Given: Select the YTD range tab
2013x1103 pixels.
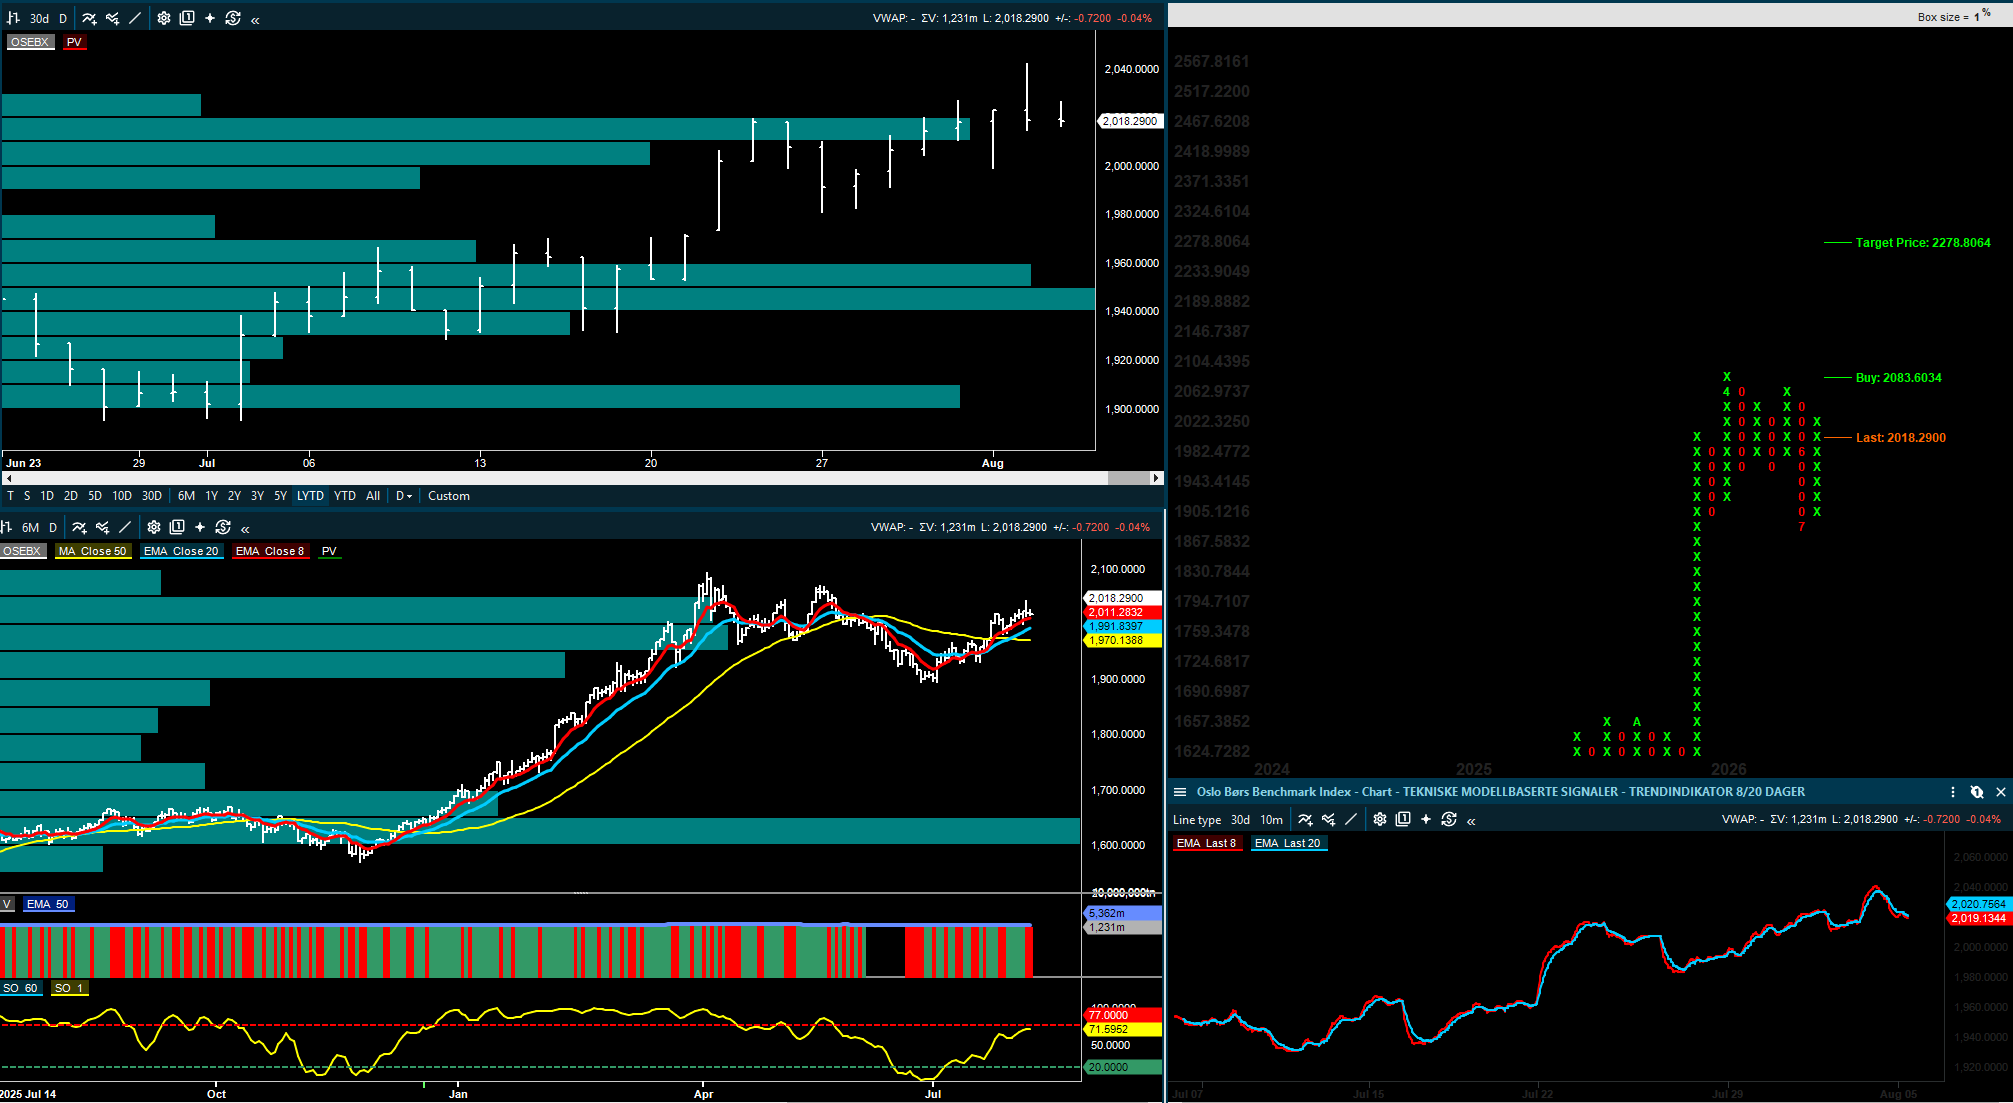Looking at the screenshot, I should (x=345, y=496).
